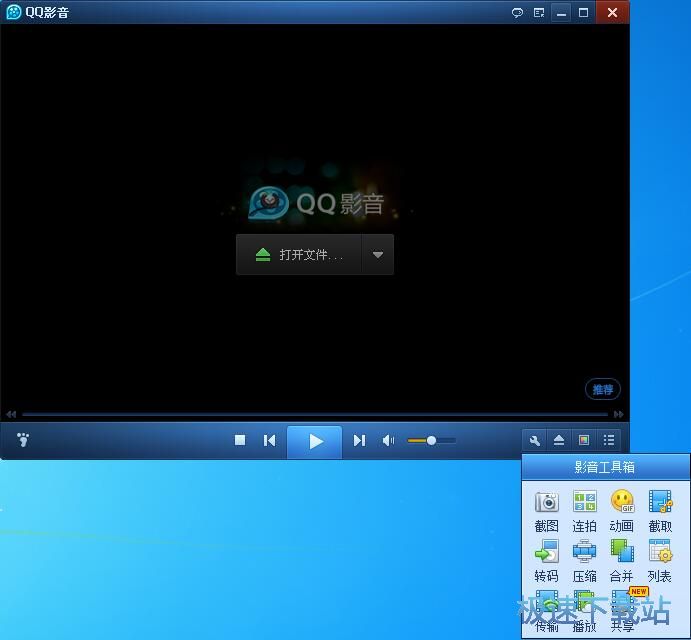Skip to the next track
The height and width of the screenshot is (640, 691).
[359, 440]
